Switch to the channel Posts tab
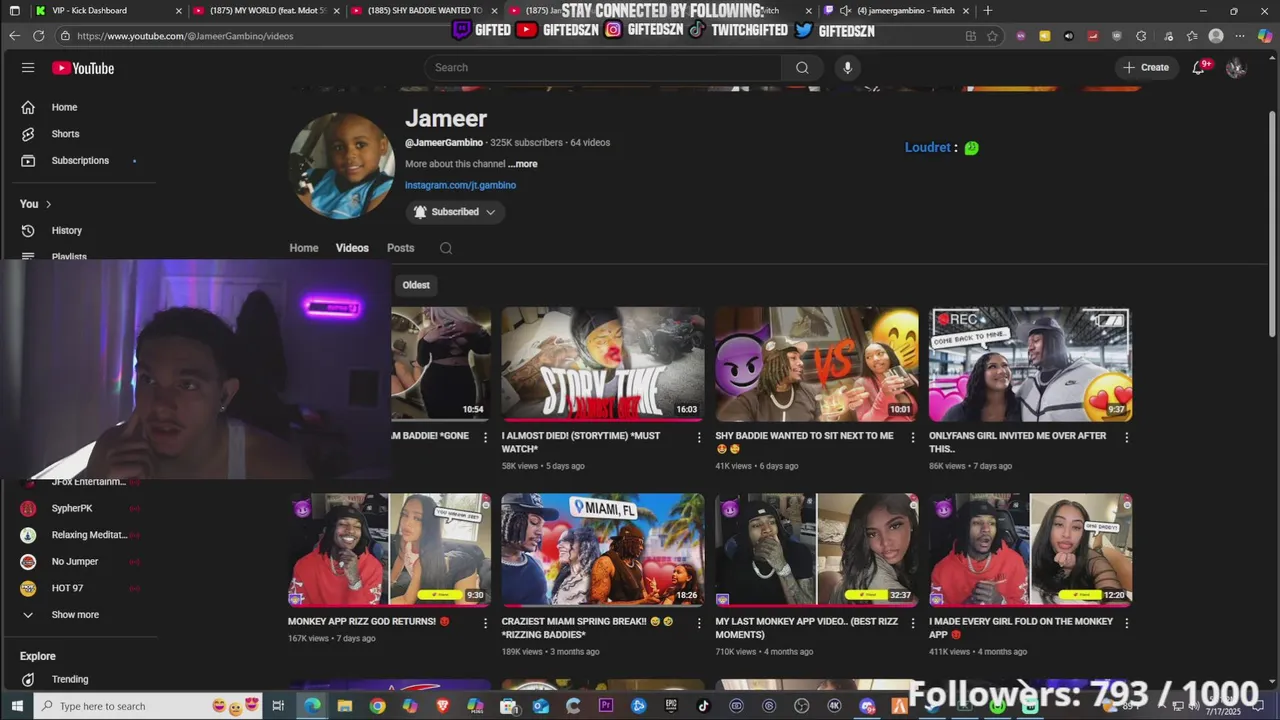 400,248
